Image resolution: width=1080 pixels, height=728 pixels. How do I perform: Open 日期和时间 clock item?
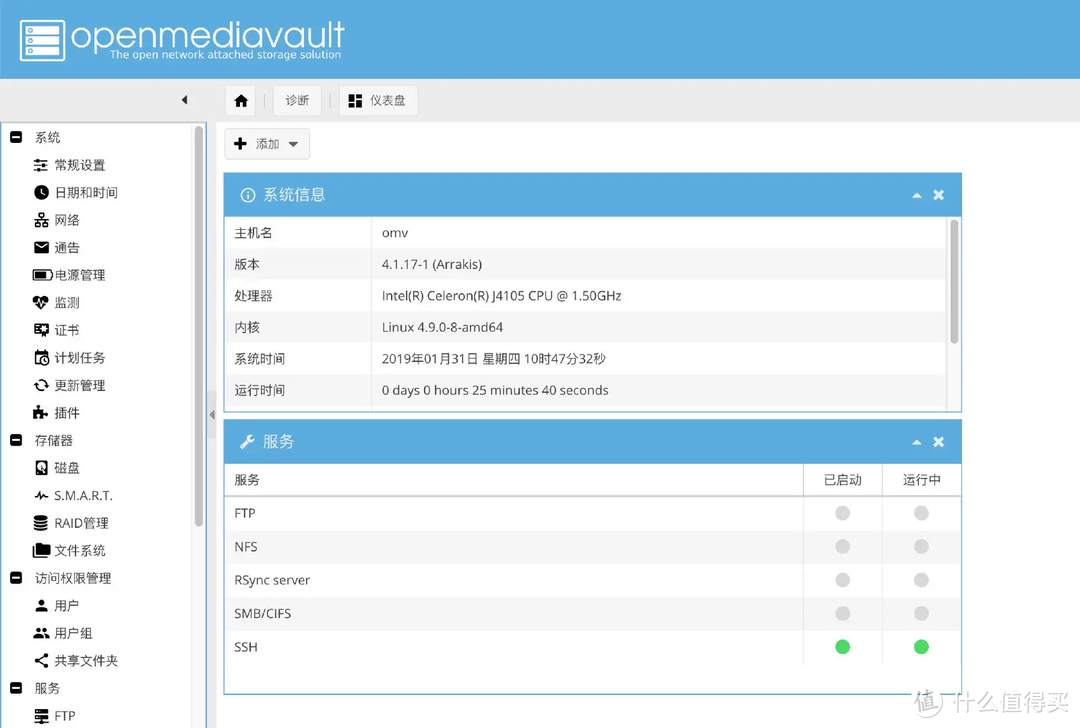pyautogui.click(x=85, y=192)
